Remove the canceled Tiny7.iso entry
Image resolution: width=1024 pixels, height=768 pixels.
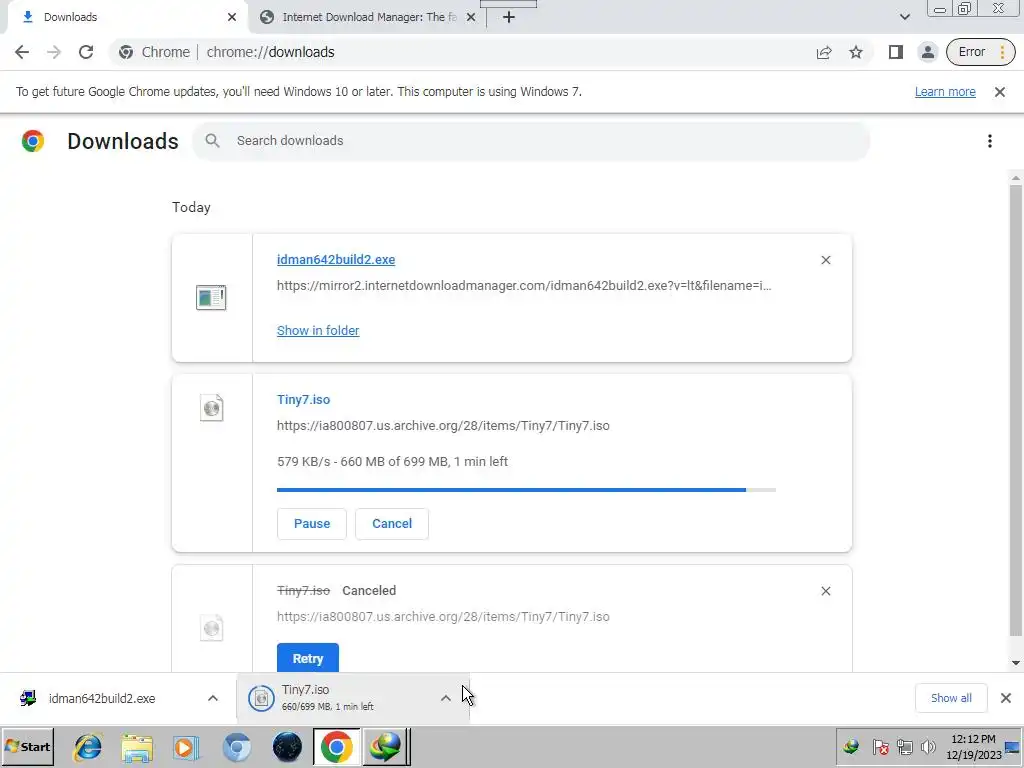825,591
